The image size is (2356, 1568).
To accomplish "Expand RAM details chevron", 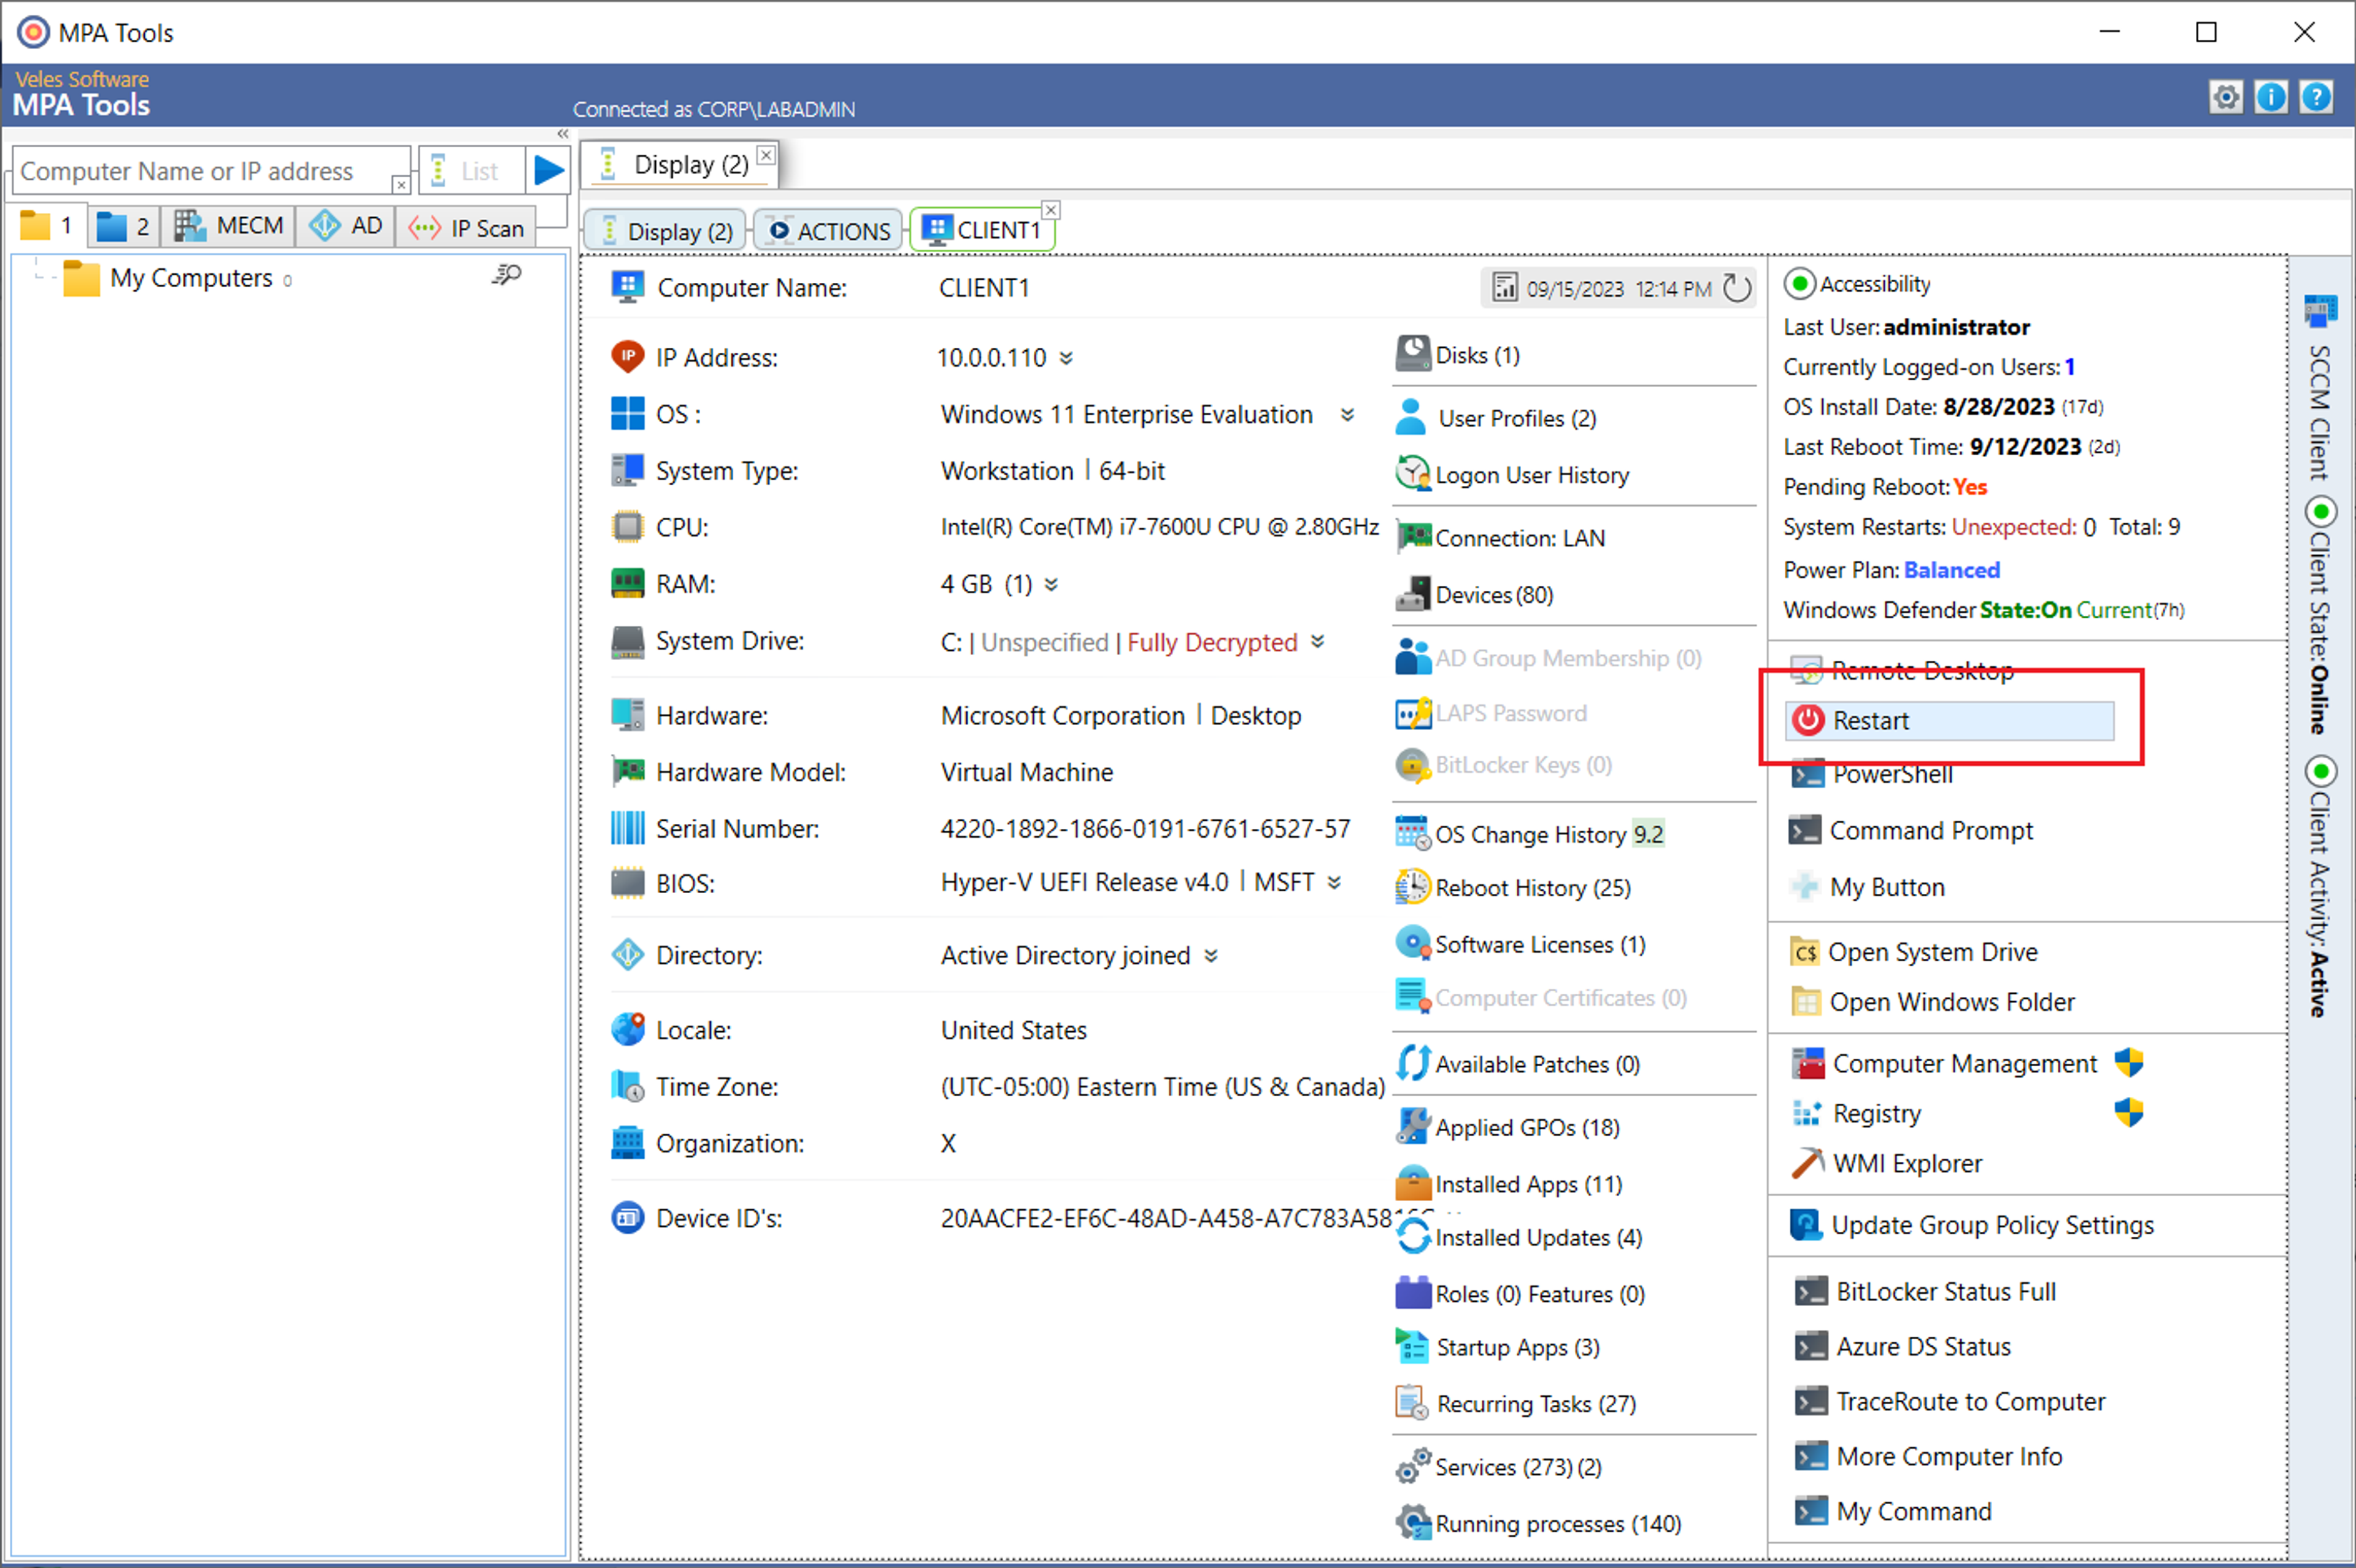I will tap(1051, 584).
